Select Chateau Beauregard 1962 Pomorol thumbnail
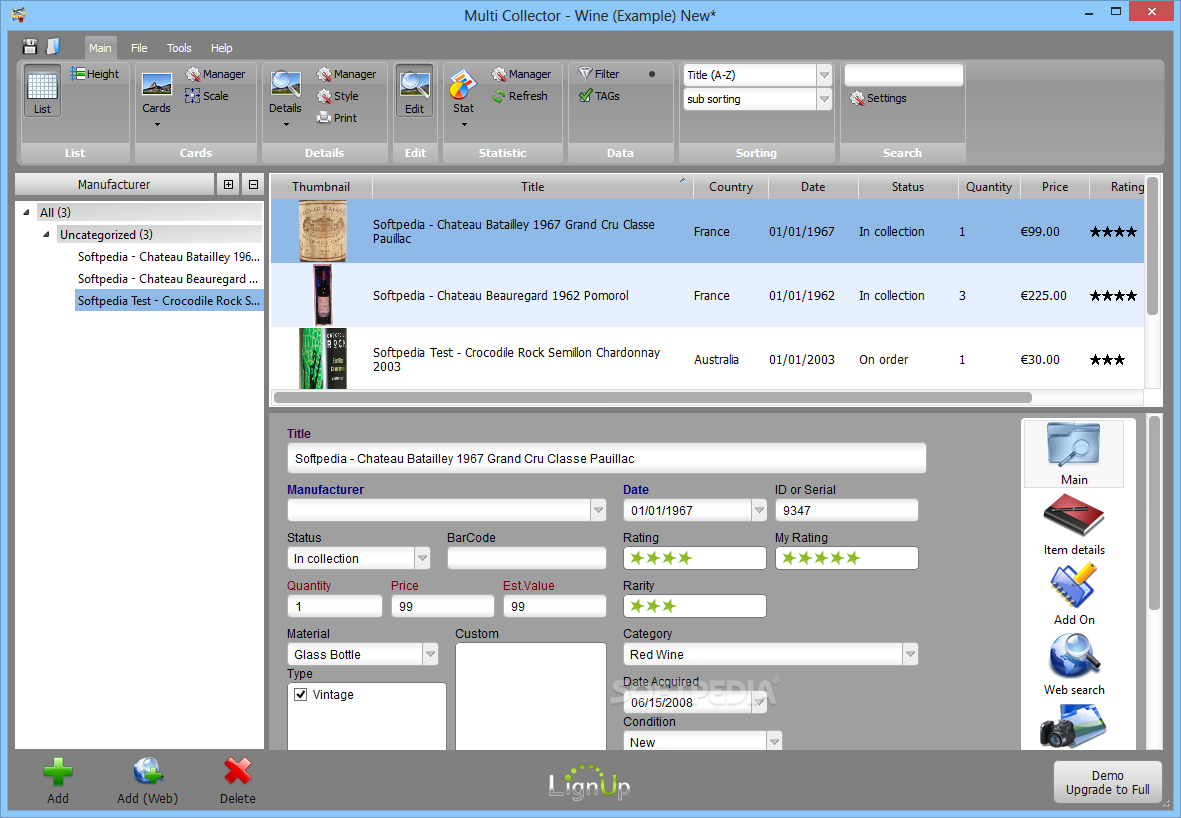This screenshot has height=818, width=1181. coord(322,295)
